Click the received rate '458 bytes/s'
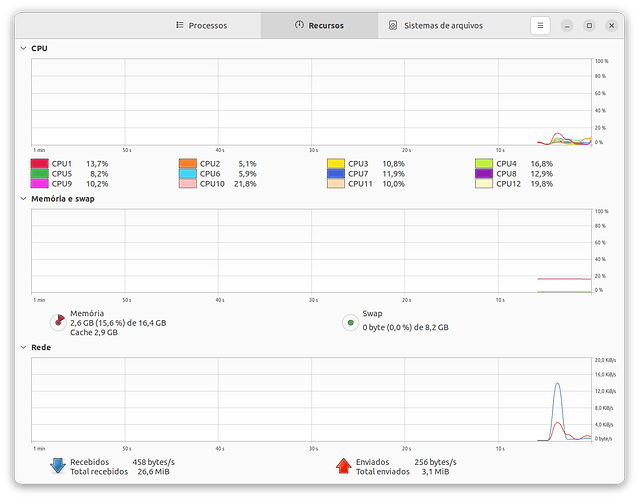The image size is (638, 500). [x=153, y=462]
